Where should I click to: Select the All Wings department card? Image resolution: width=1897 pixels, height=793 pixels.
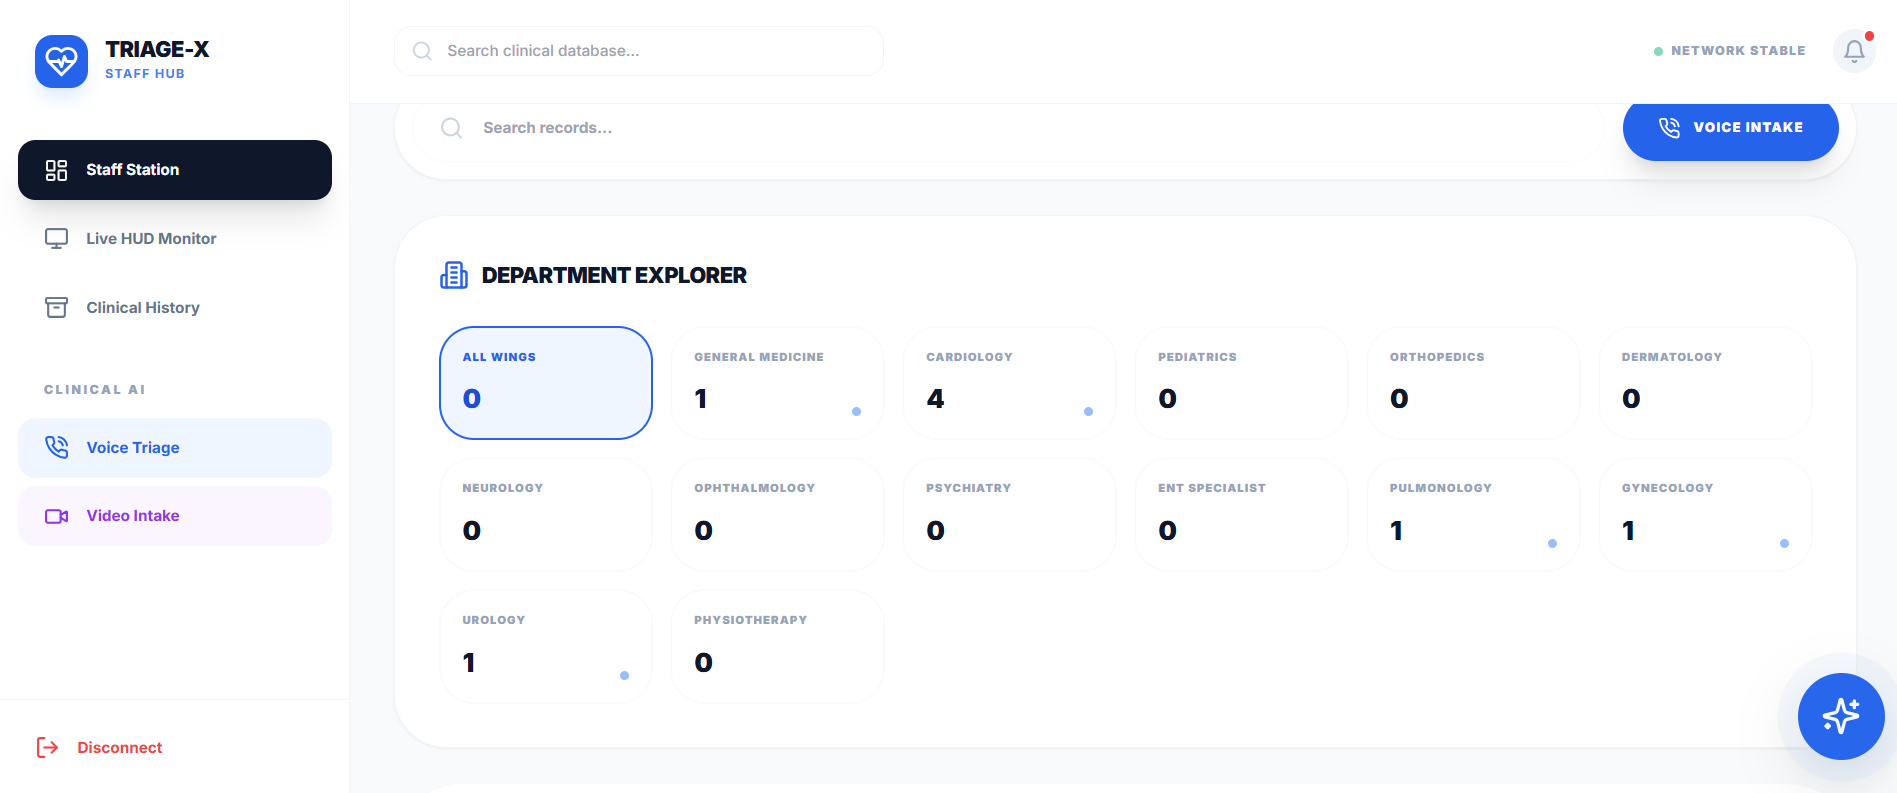546,383
